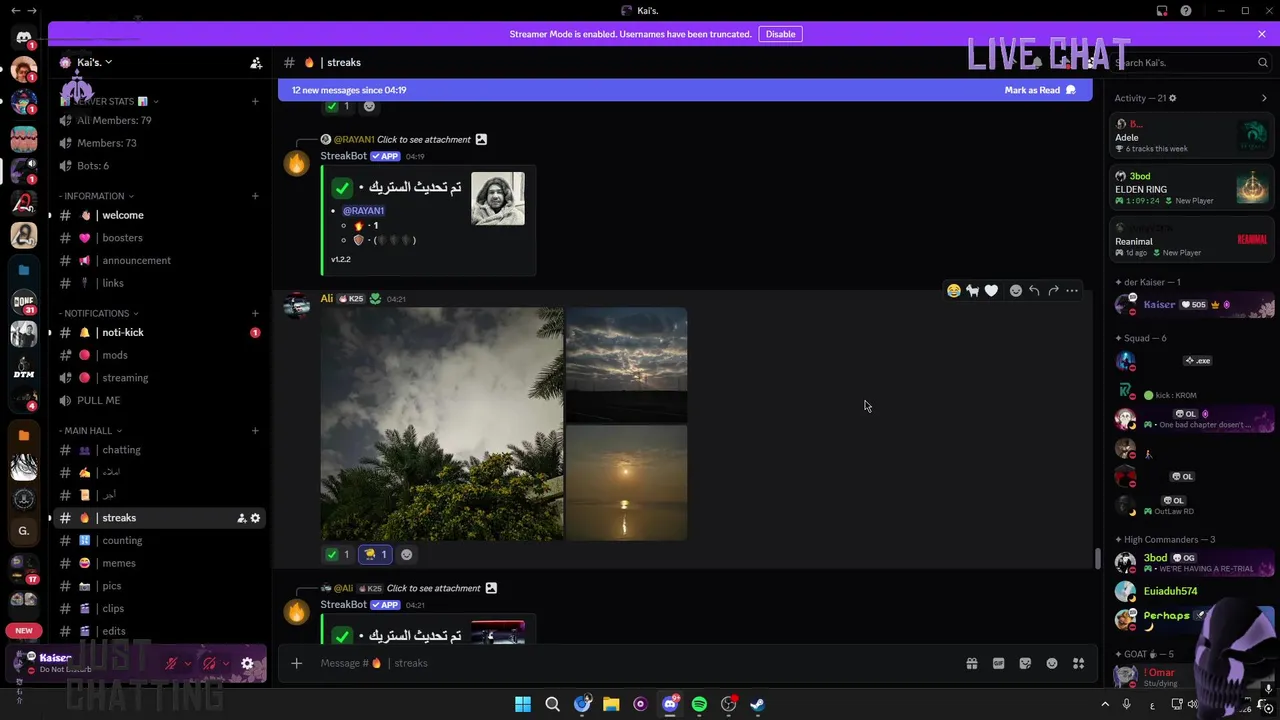Add attachment with plus button in message bar

pyautogui.click(x=296, y=663)
